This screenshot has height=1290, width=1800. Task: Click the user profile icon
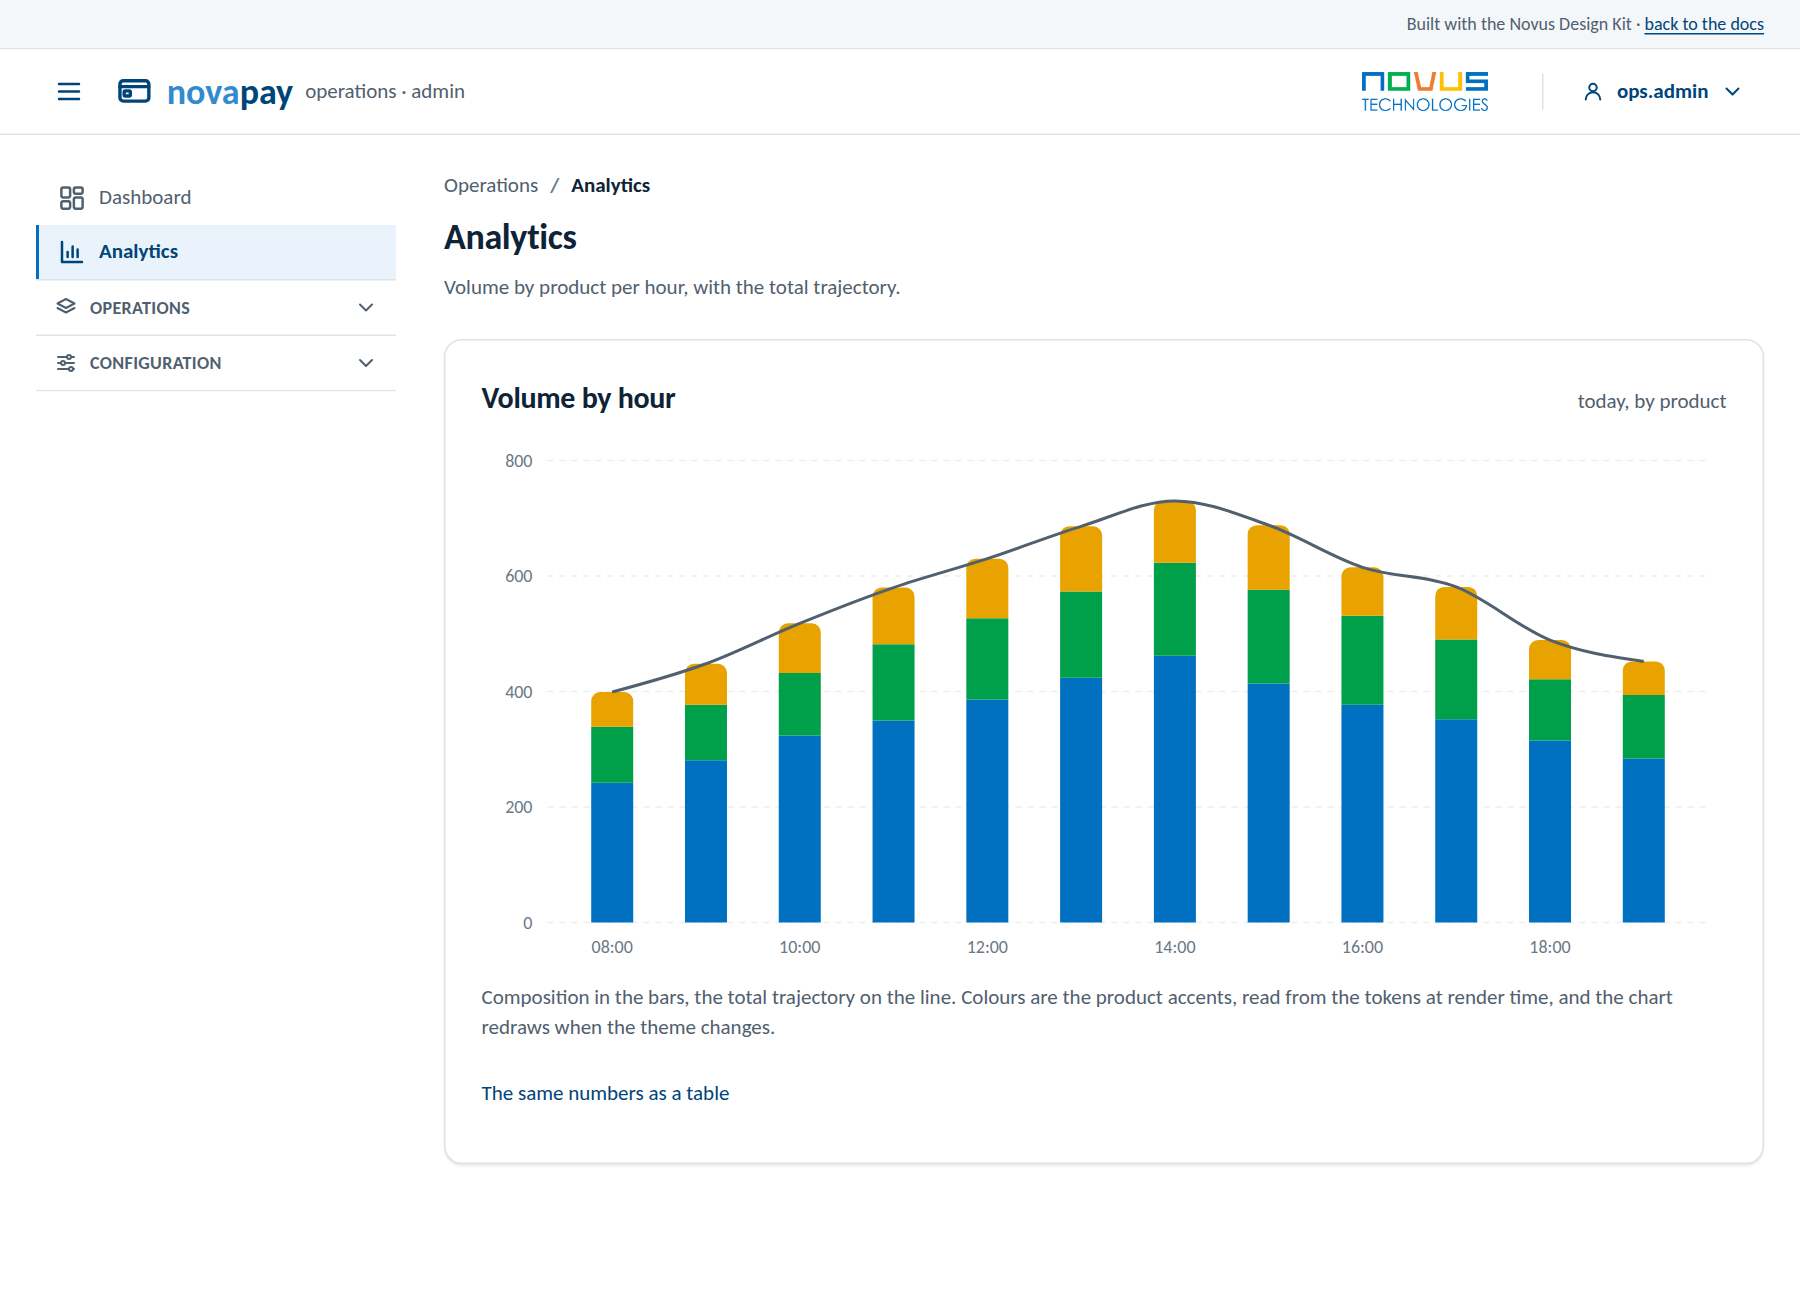tap(1593, 92)
